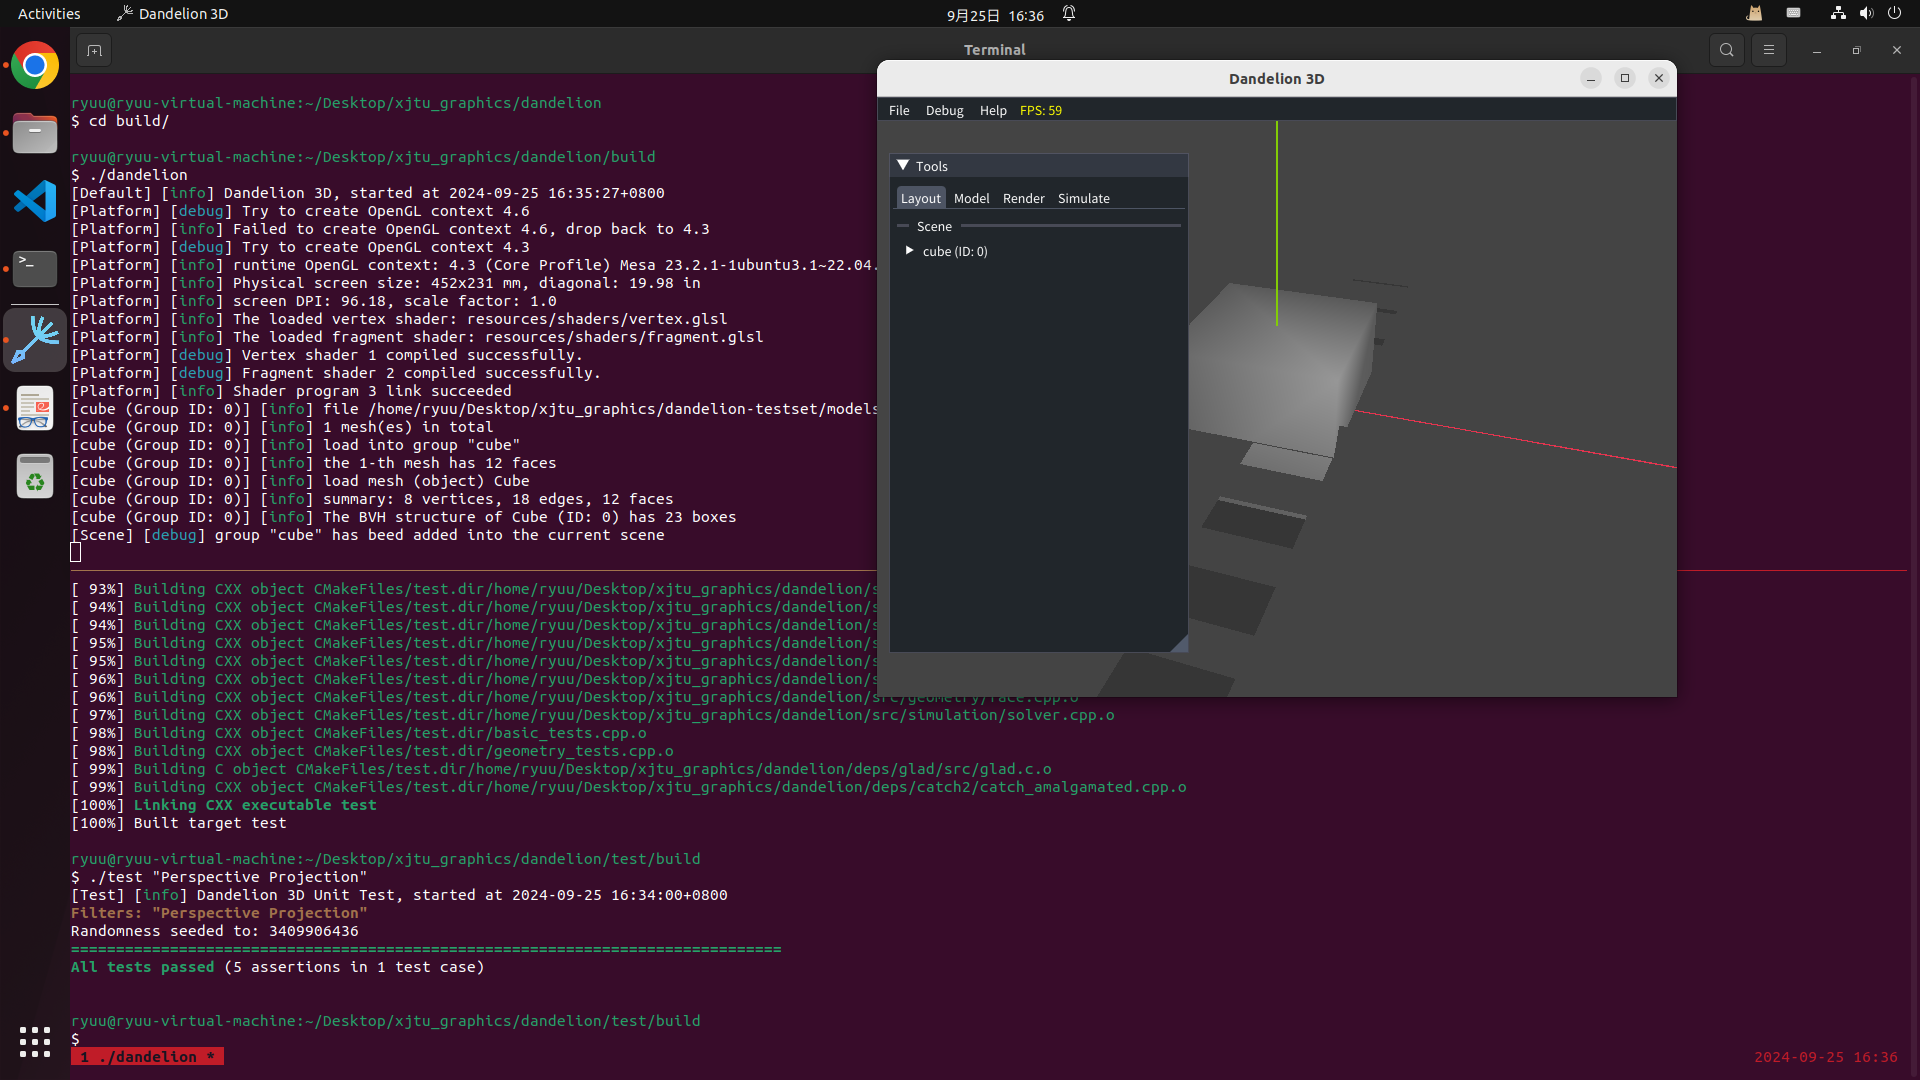Expand the cube (ID: 0) tree node
The width and height of the screenshot is (1920, 1080).
tap(909, 251)
